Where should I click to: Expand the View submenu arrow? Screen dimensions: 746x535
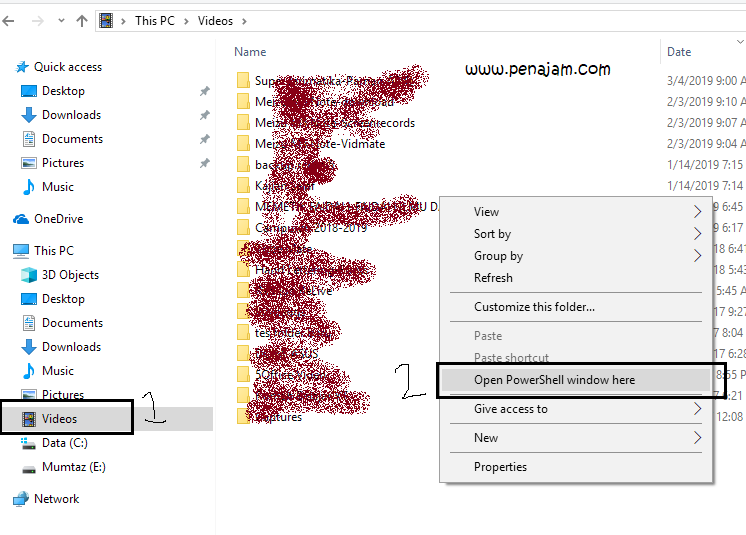coord(698,212)
